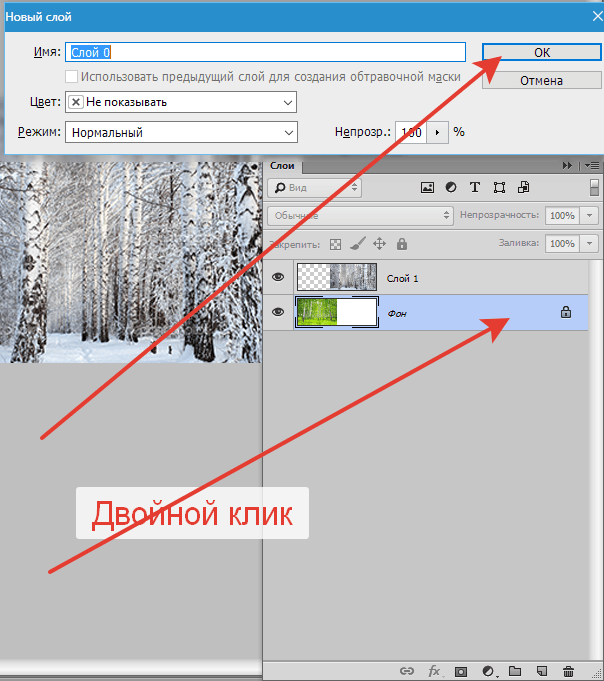Toggle visibility of the Фон layer
The height and width of the screenshot is (681, 604).
[x=278, y=312]
